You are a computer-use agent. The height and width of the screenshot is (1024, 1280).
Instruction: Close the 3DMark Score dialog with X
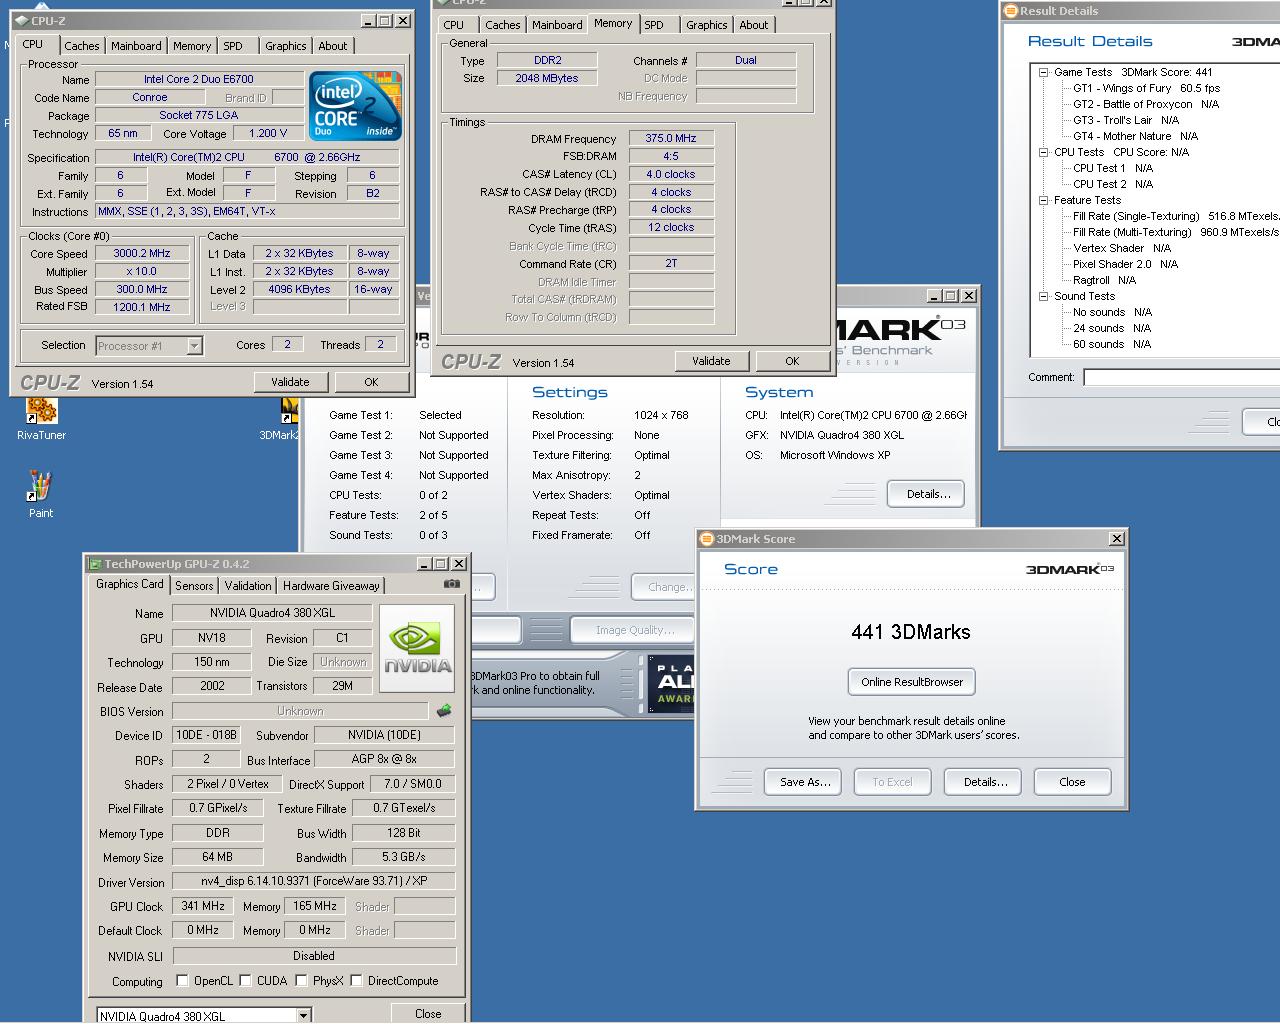[x=1117, y=539]
